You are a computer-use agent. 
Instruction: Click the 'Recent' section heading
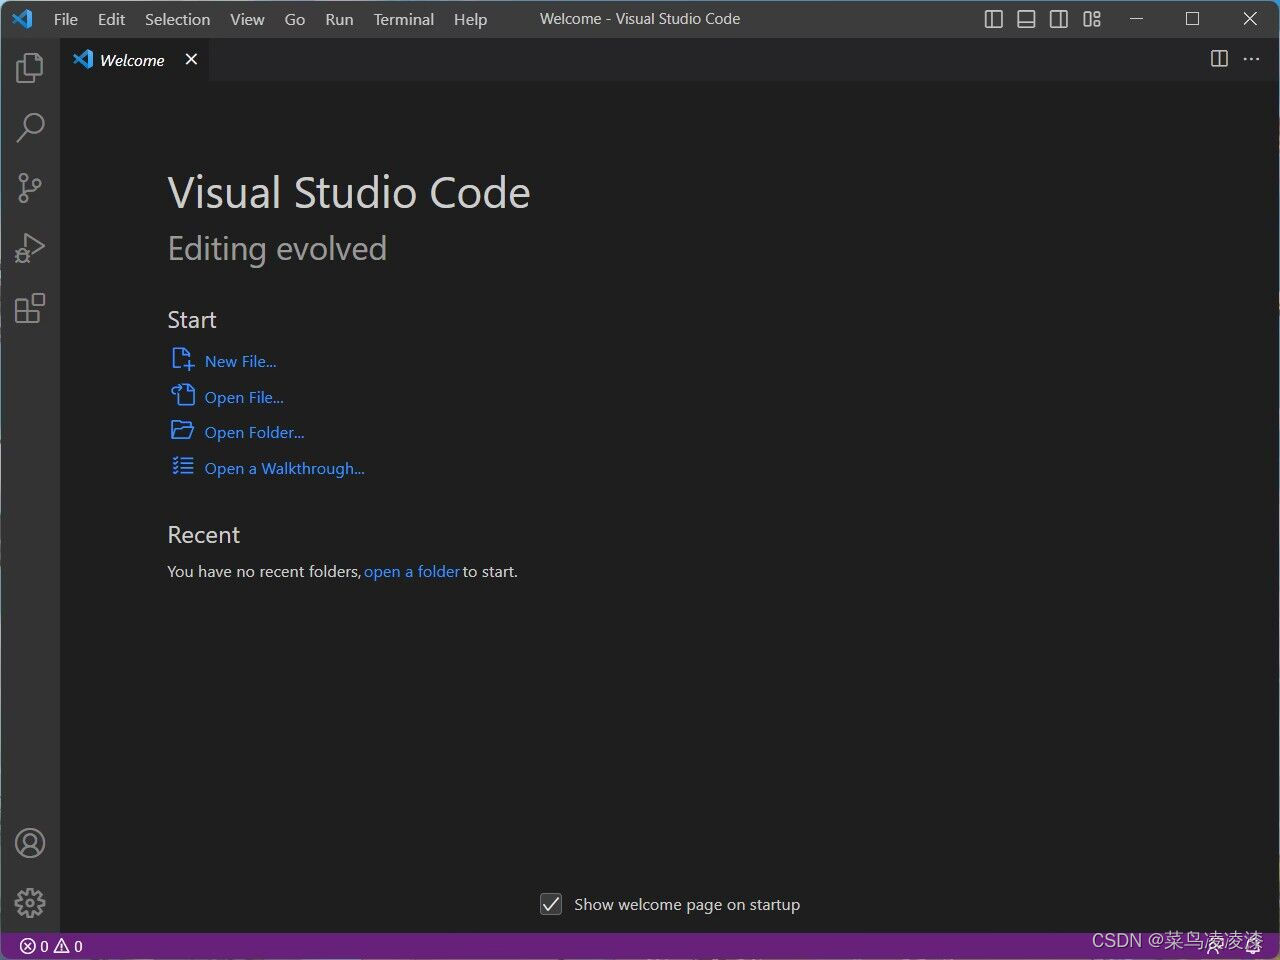pos(204,535)
